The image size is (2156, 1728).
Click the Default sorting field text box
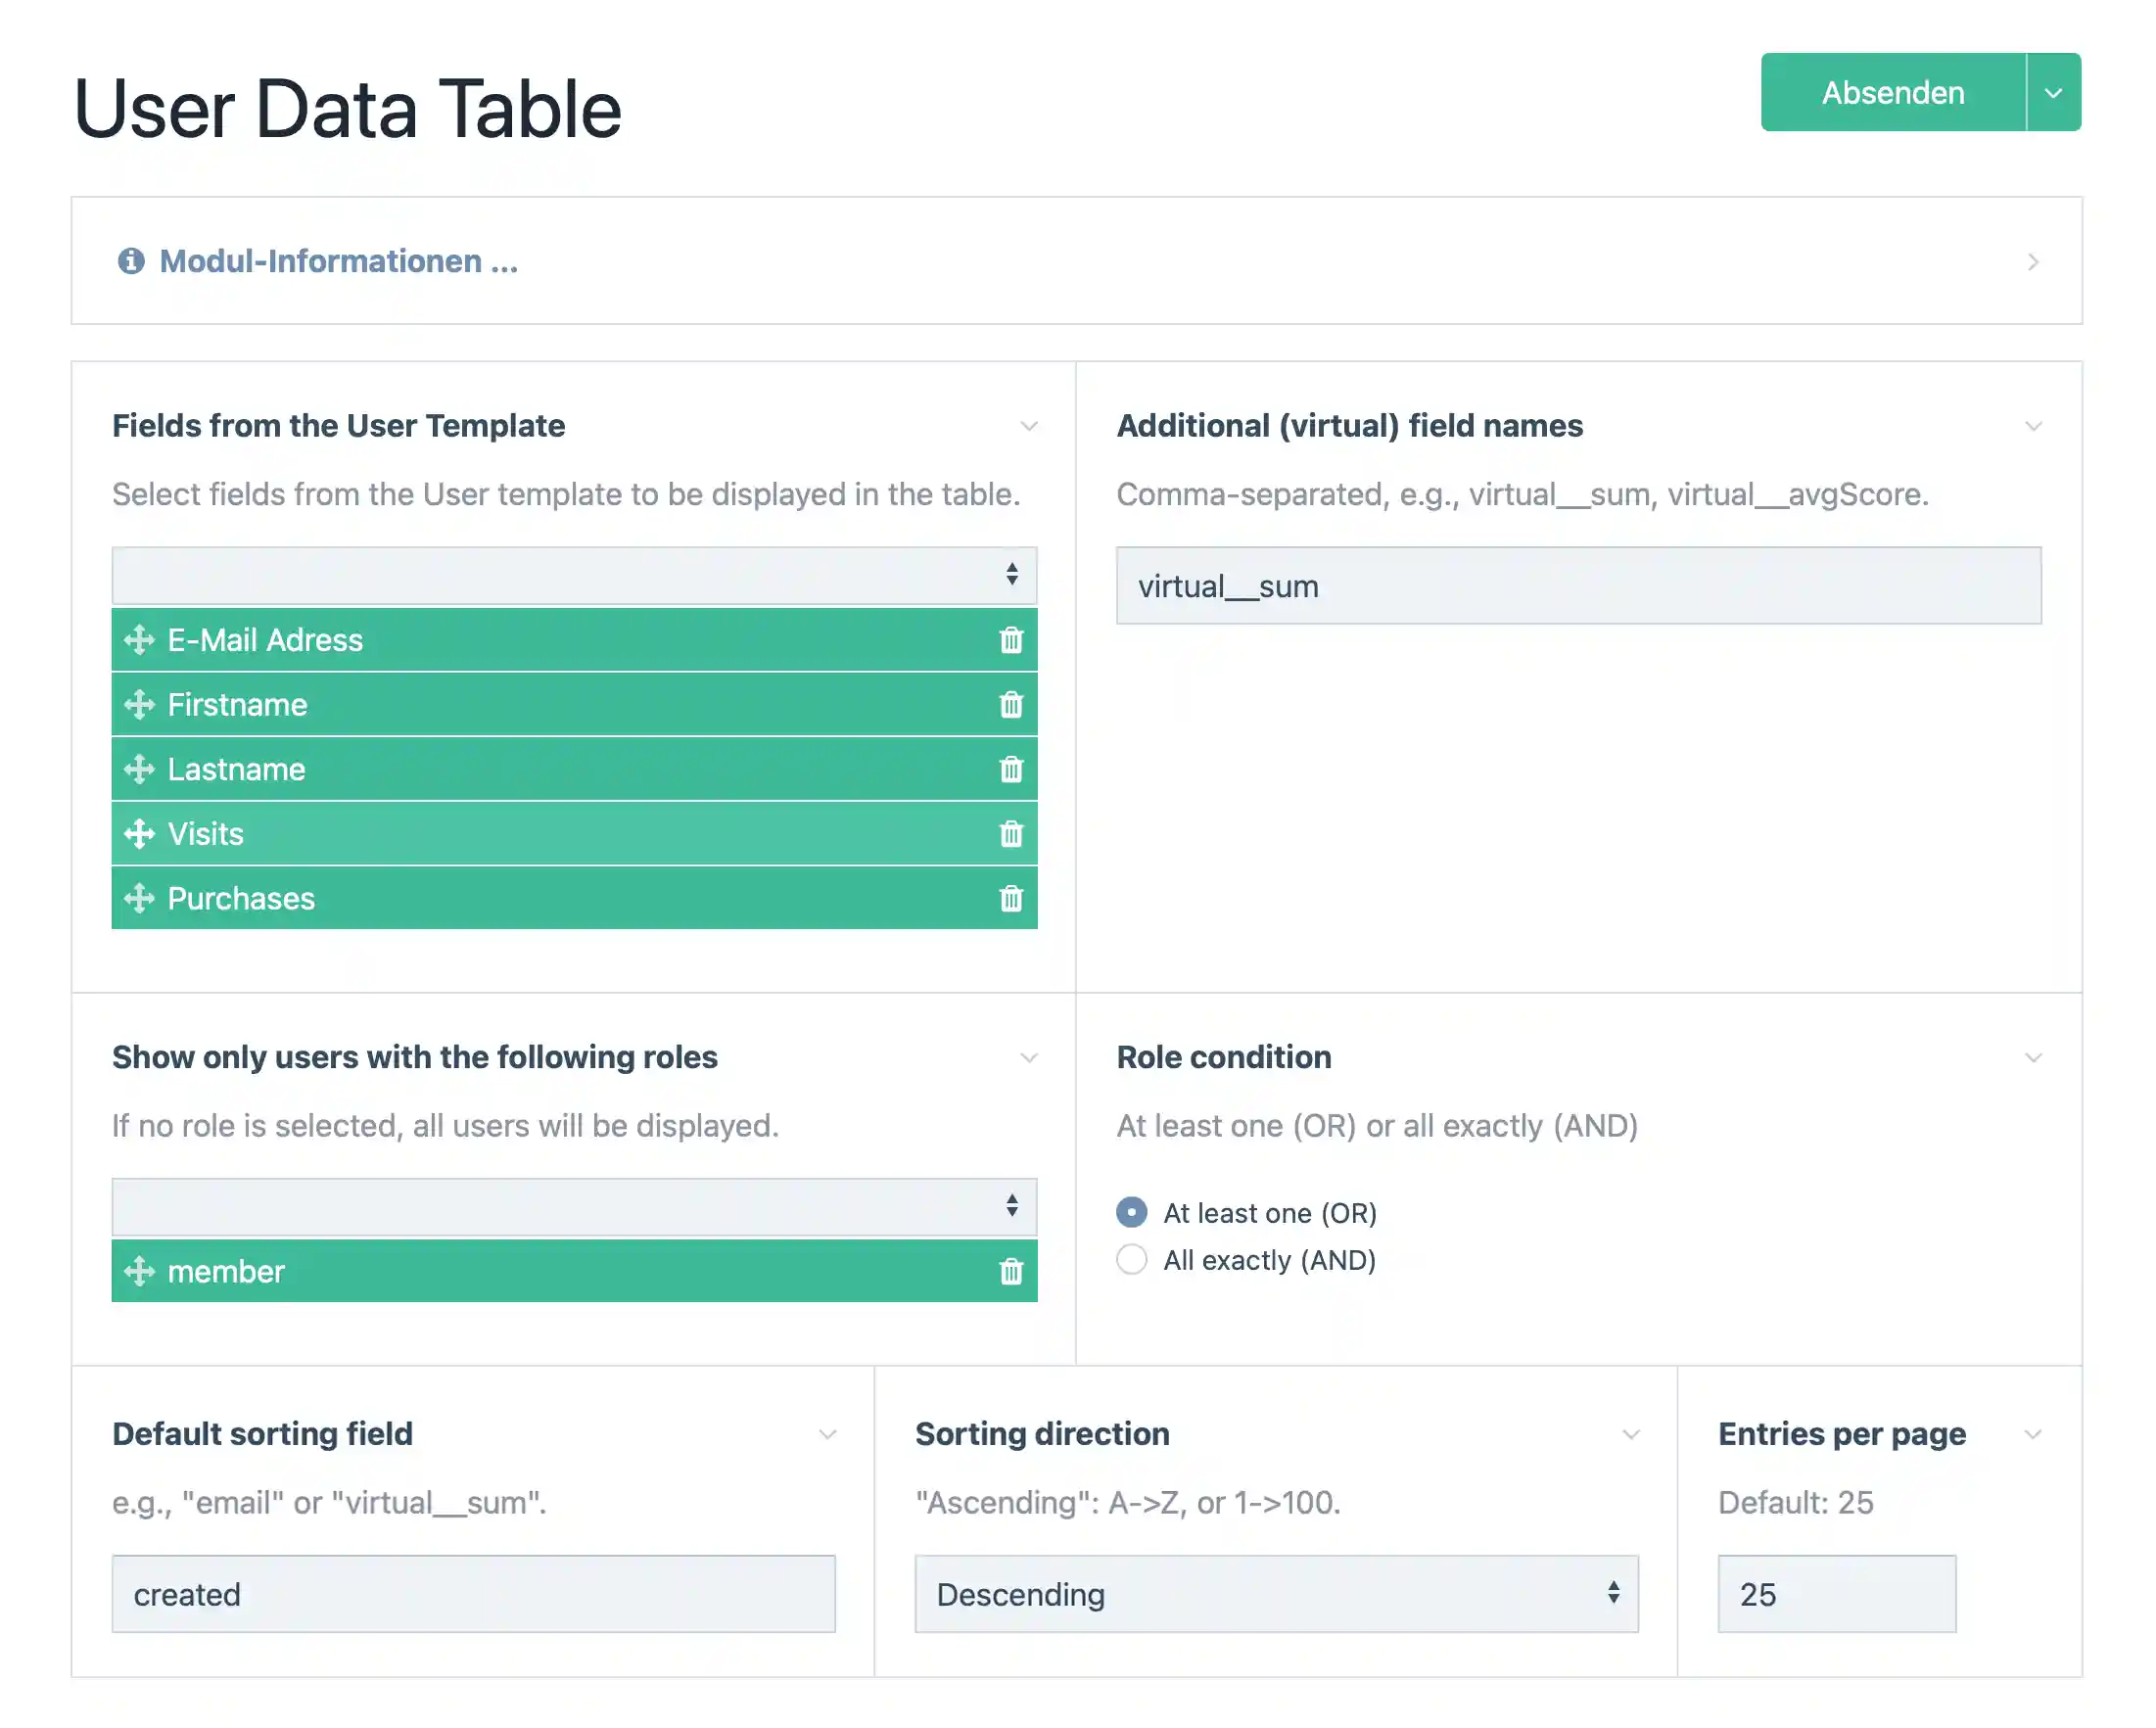tap(473, 1593)
